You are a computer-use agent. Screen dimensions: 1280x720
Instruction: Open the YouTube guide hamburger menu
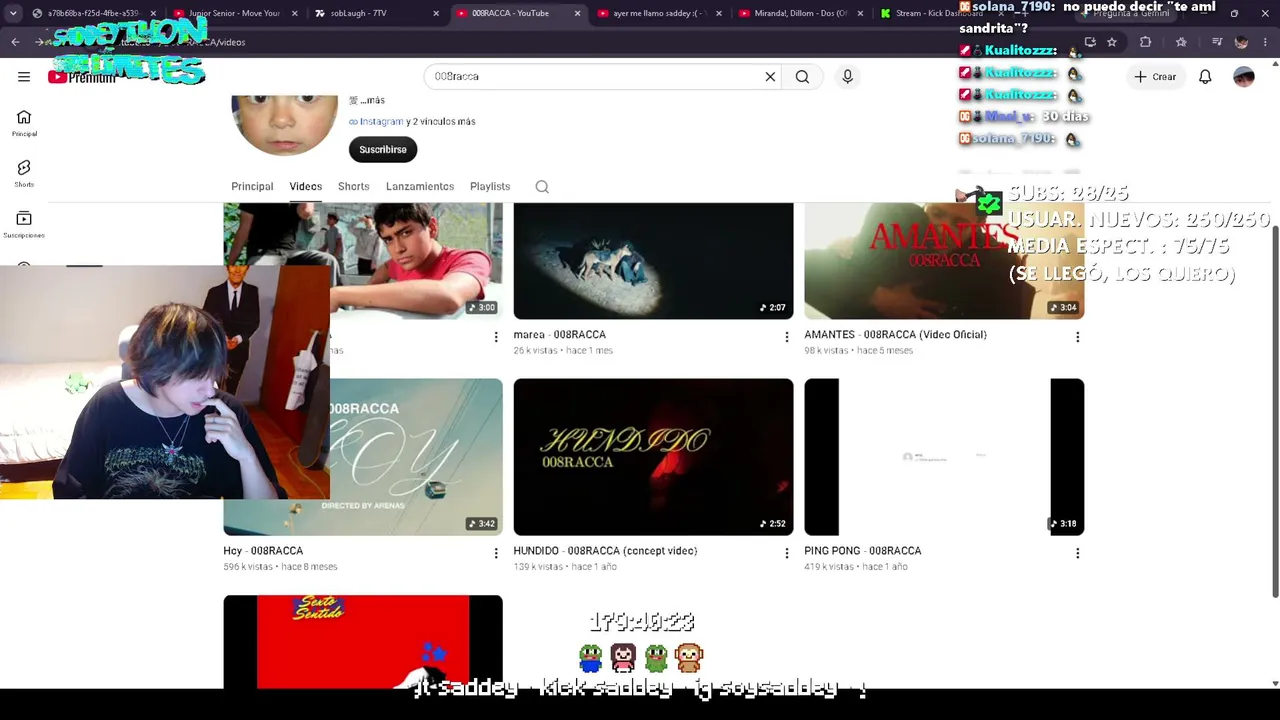tap(24, 77)
